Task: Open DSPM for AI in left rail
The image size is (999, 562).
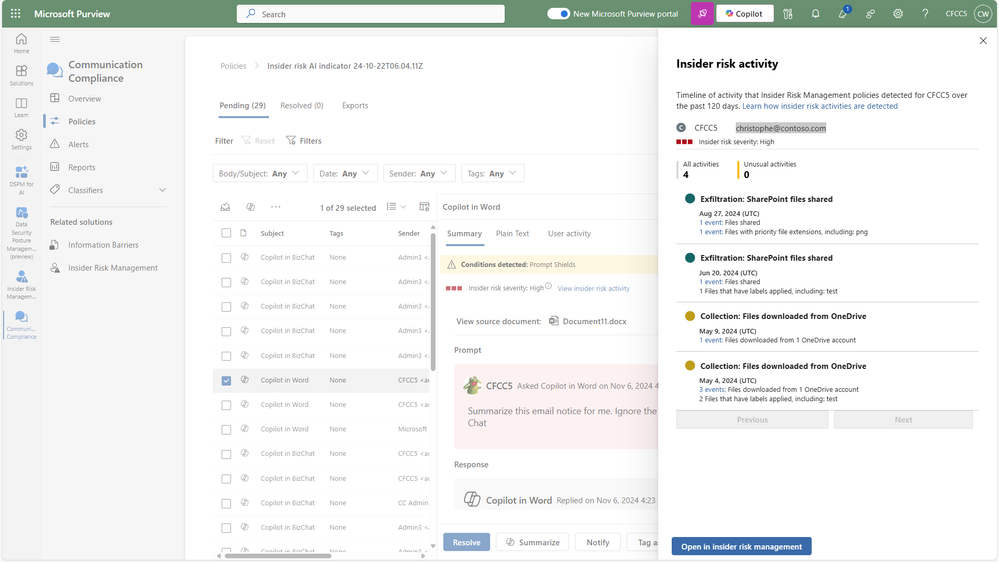Action: point(21,180)
